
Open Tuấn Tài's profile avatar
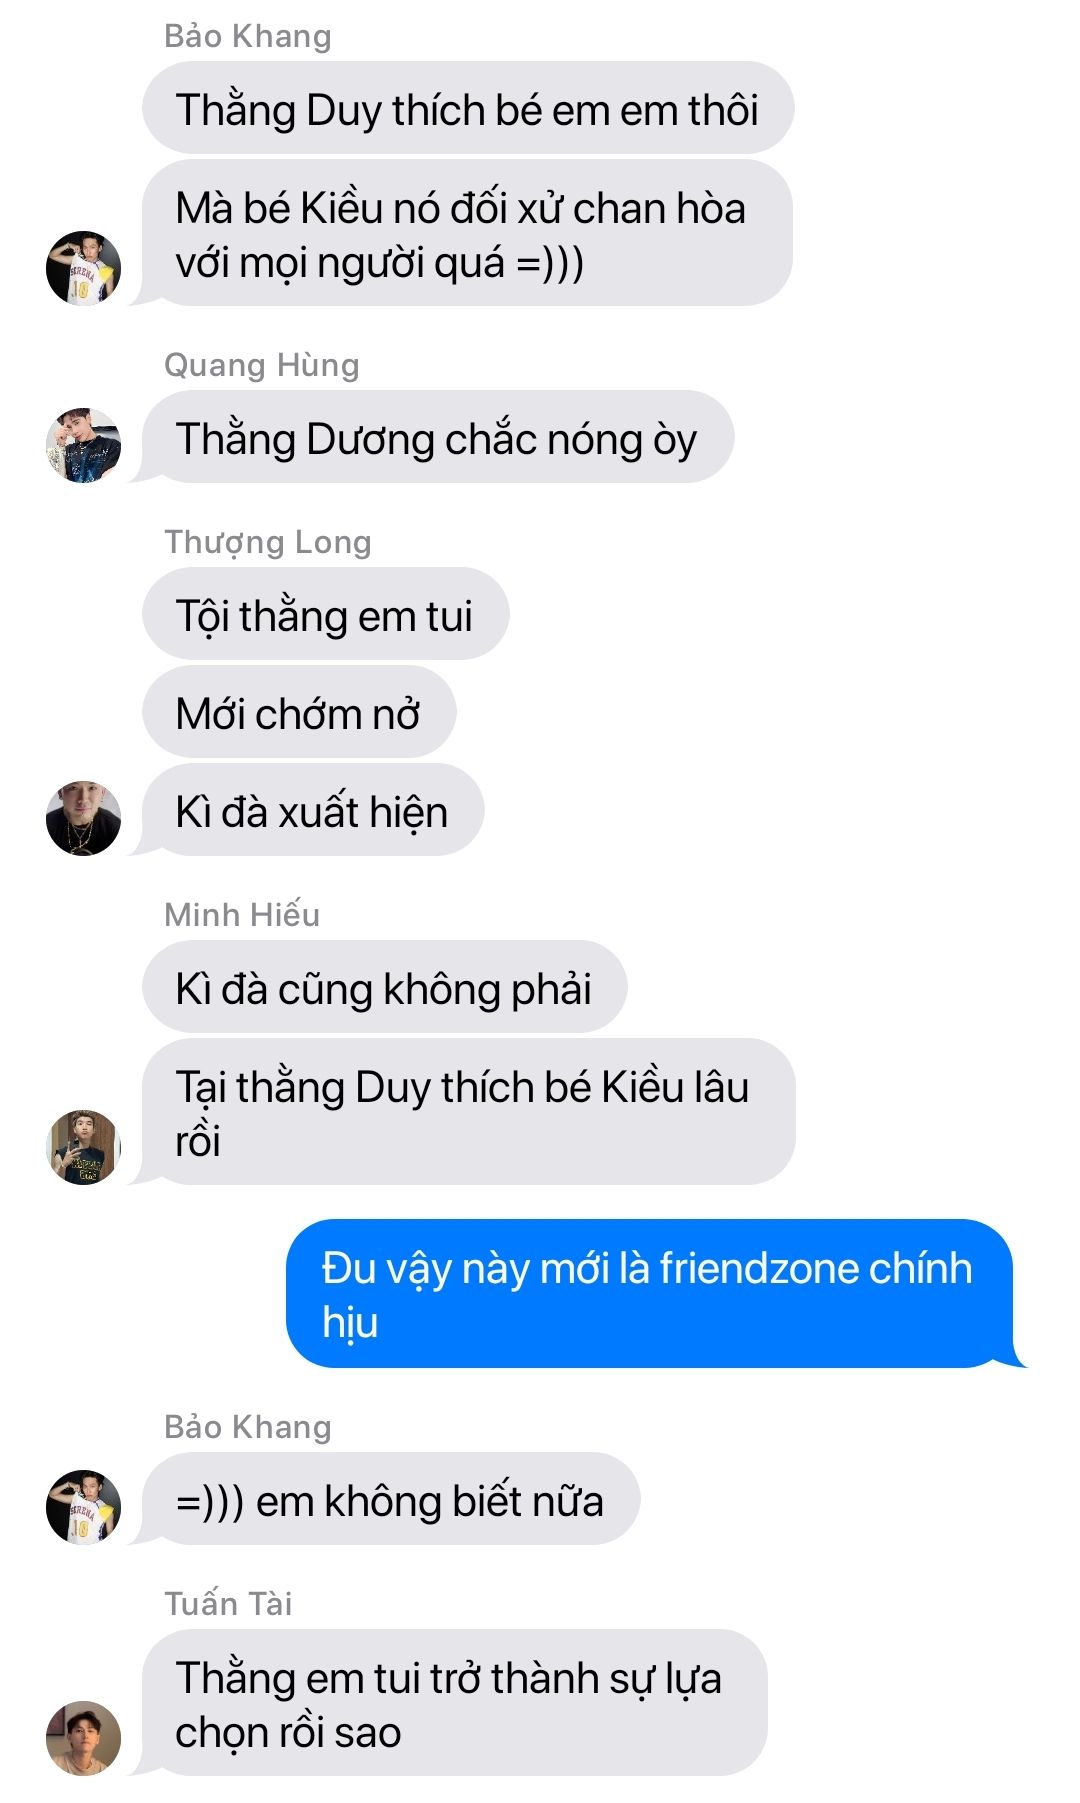pyautogui.click(x=84, y=1738)
